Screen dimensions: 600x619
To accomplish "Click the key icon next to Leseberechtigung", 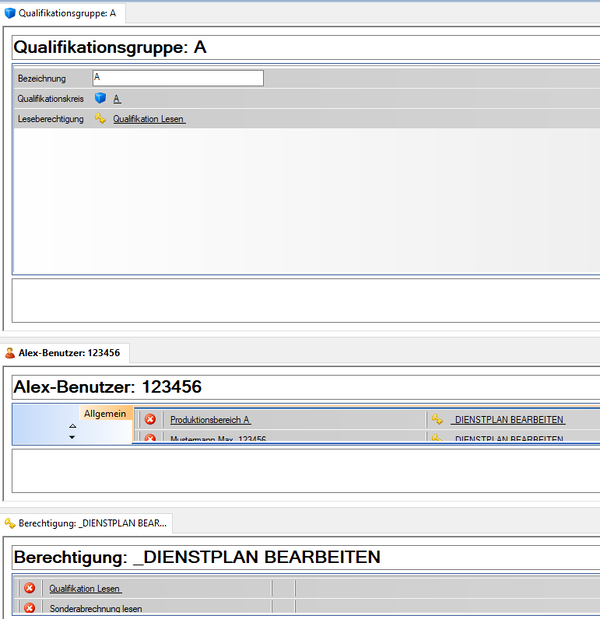I will [x=100, y=119].
